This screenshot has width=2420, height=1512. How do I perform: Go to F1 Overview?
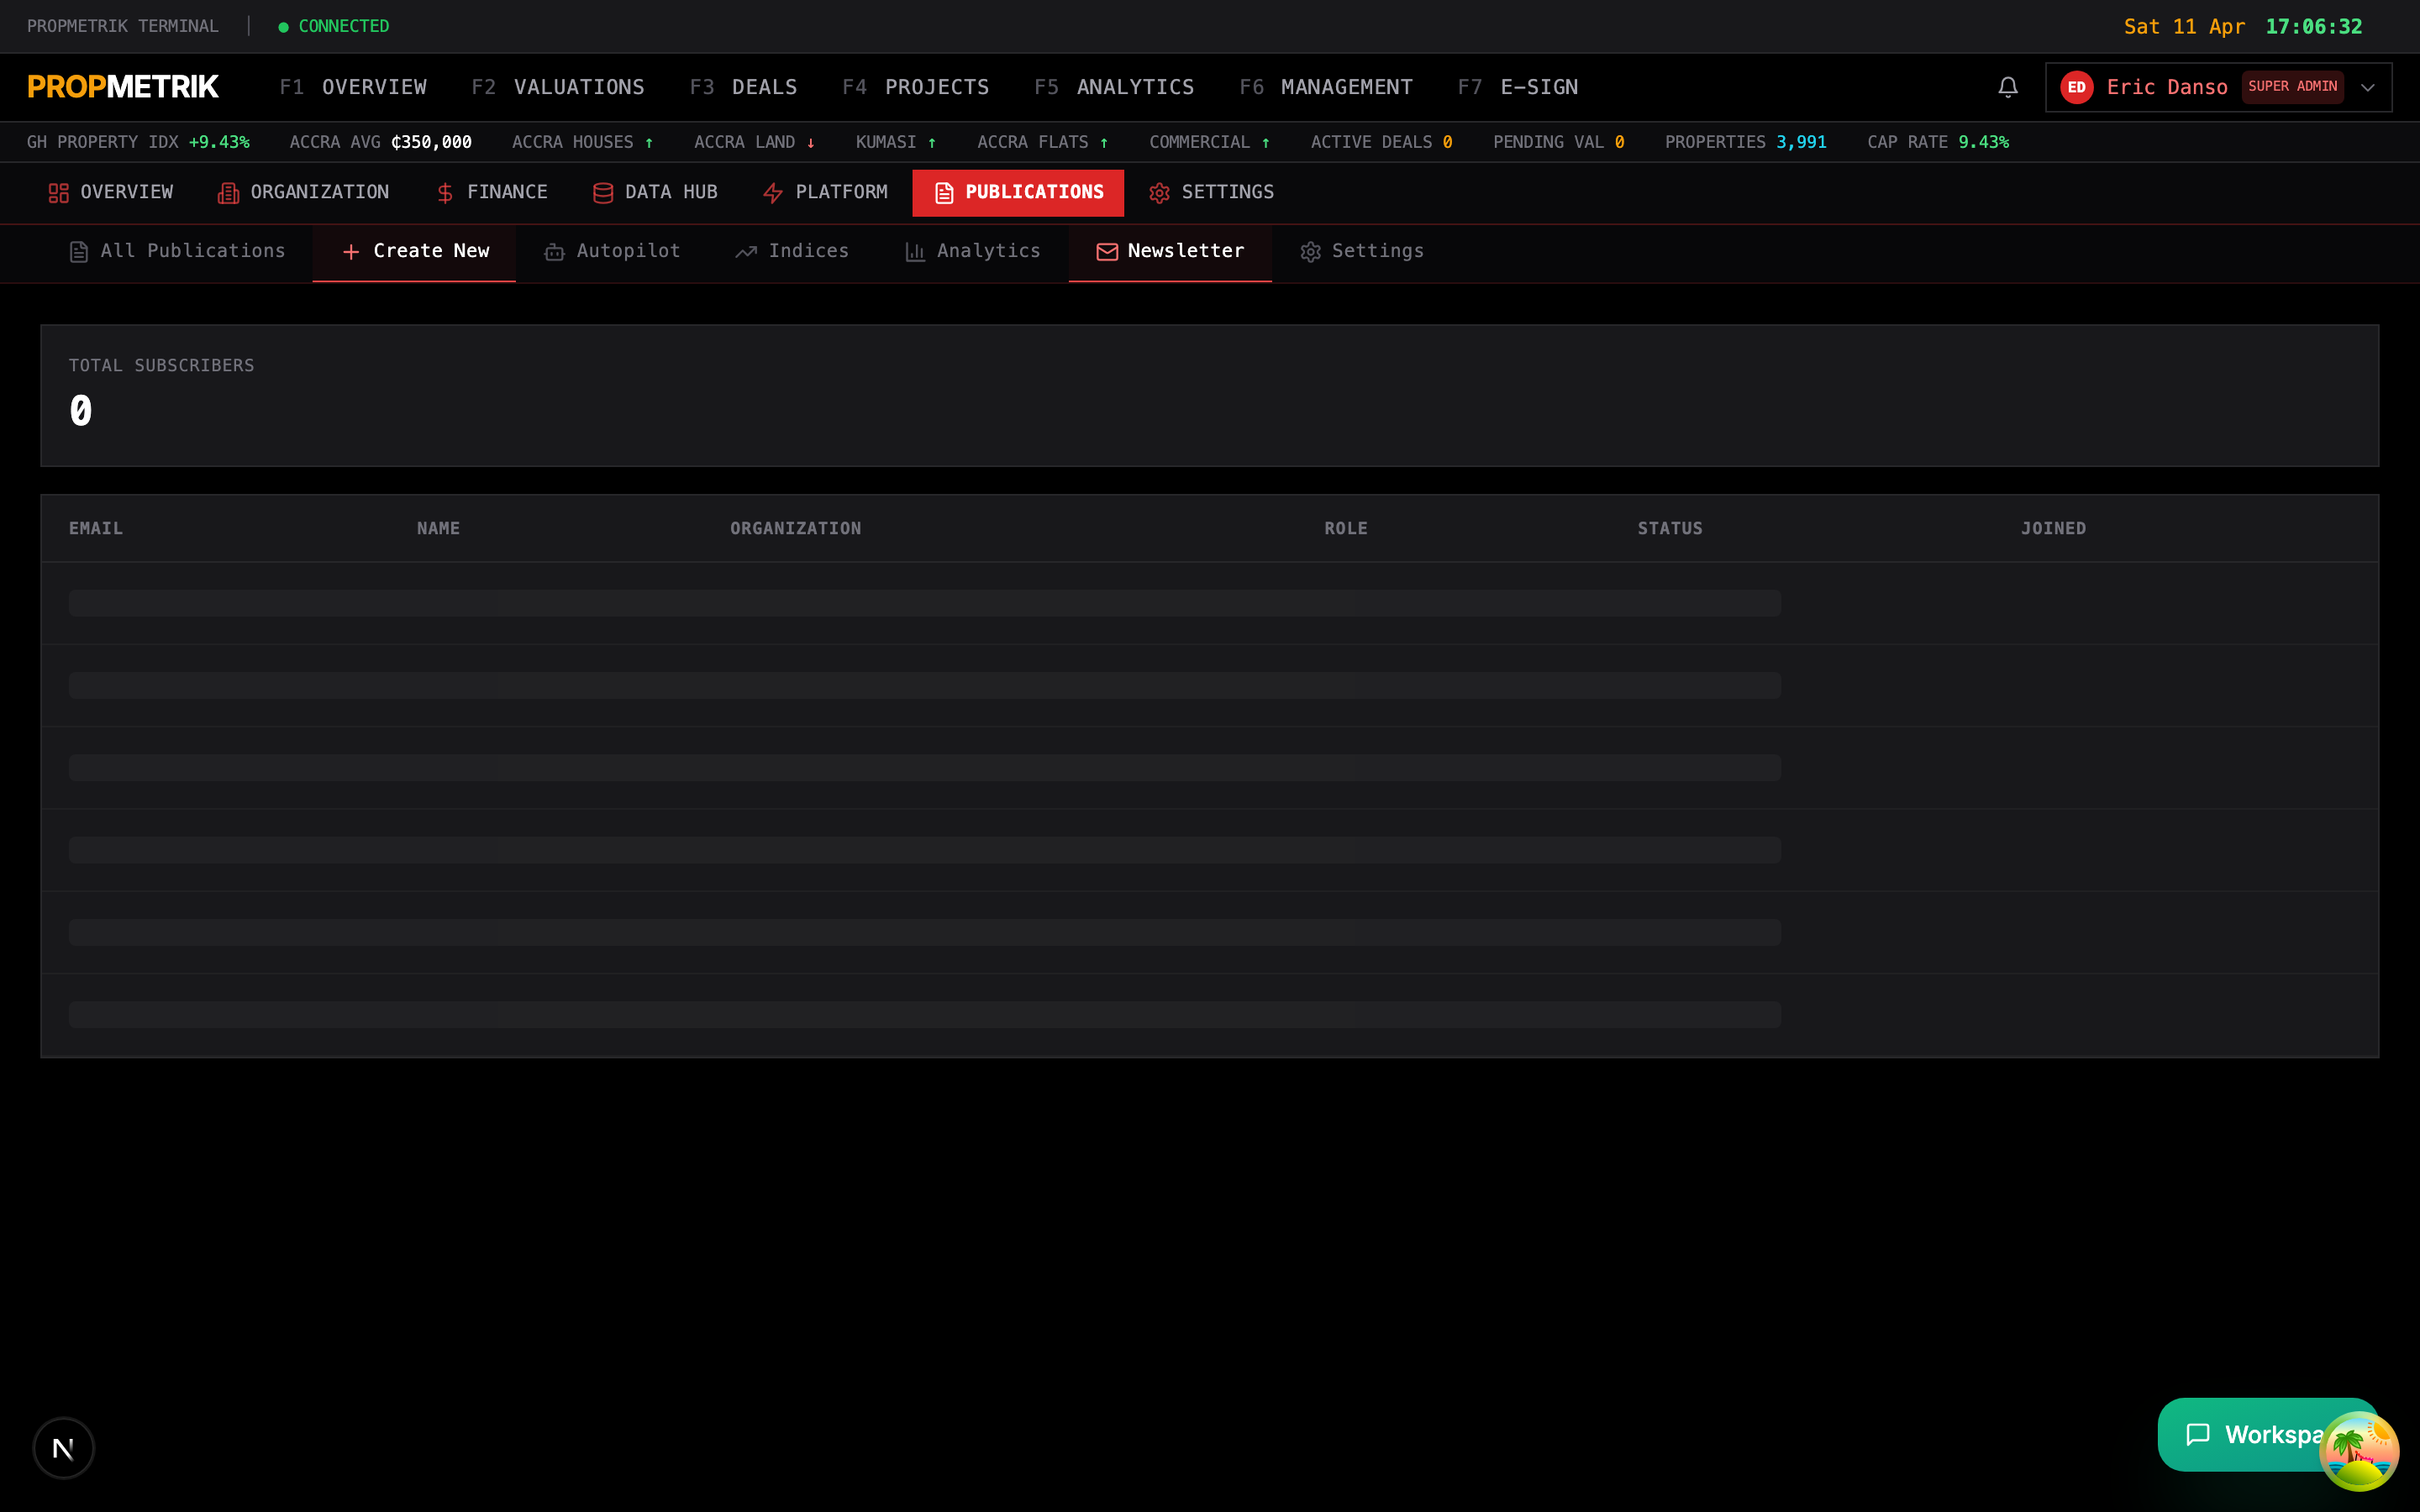(353, 87)
